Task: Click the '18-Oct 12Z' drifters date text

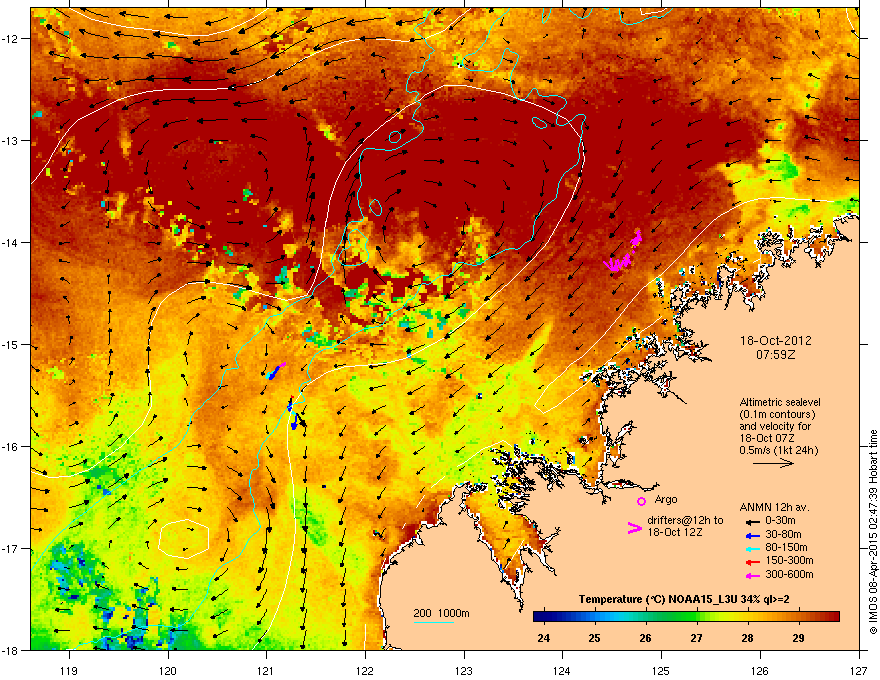Action: click(675, 532)
